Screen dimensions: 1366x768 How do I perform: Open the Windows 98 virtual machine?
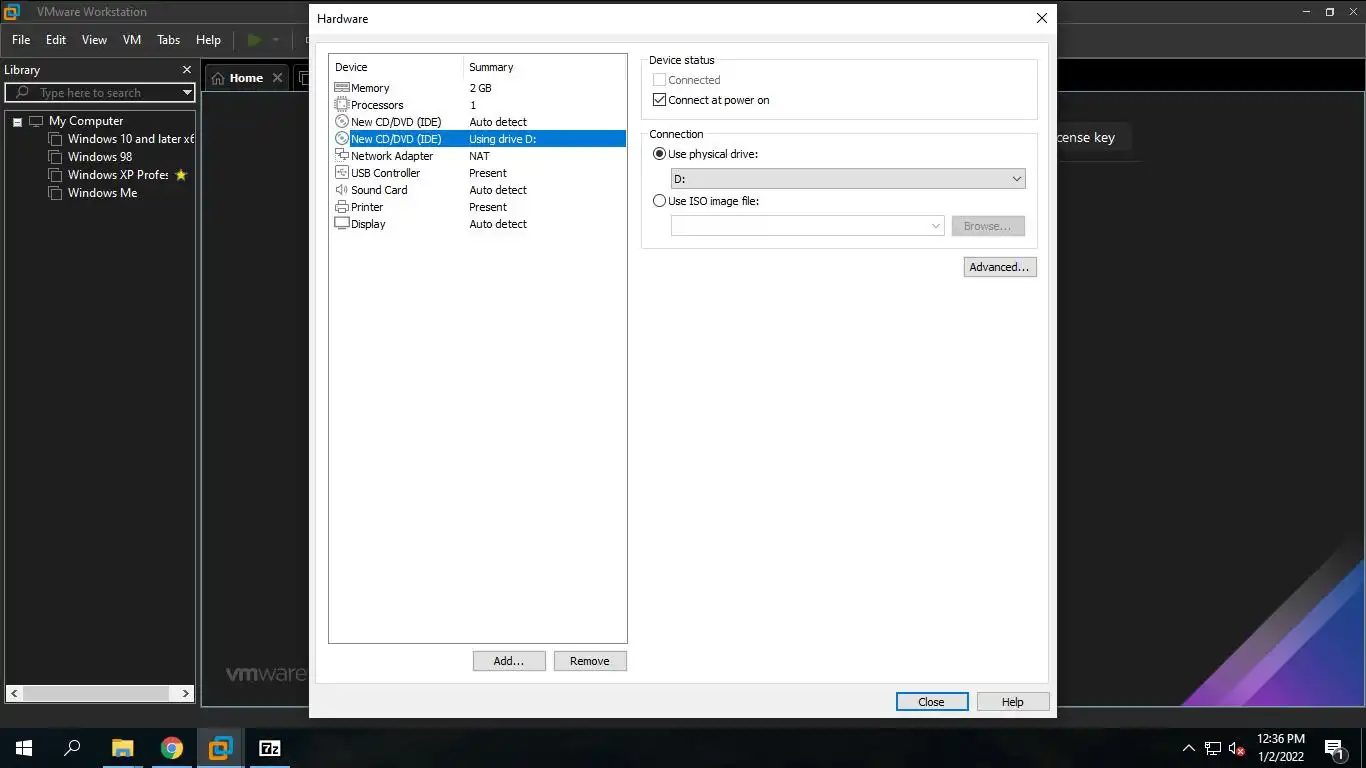91,157
